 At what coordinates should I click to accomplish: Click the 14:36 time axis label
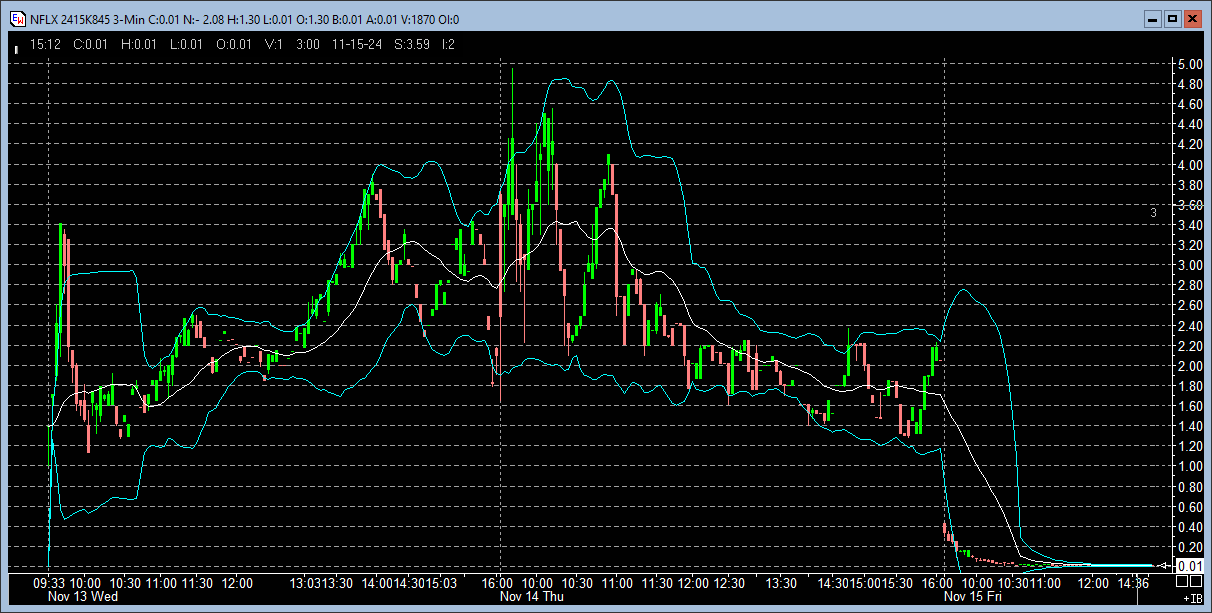pyautogui.click(x=1133, y=582)
